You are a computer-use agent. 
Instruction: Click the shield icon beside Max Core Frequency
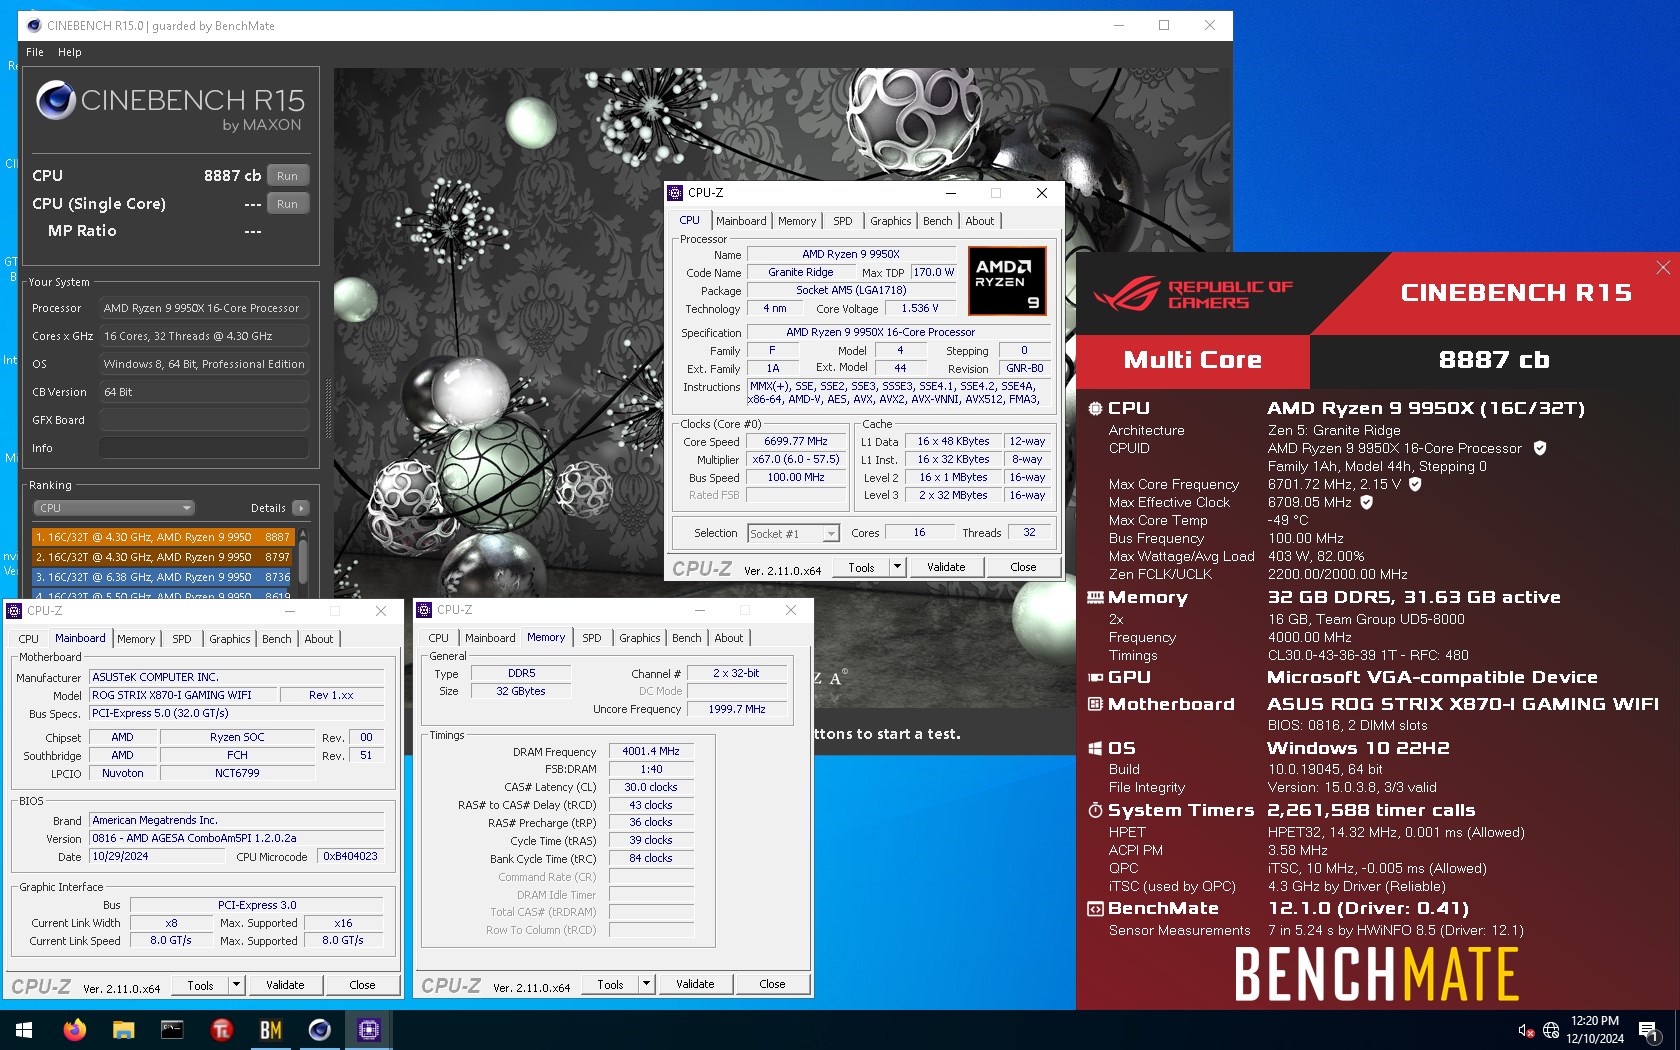(1415, 484)
